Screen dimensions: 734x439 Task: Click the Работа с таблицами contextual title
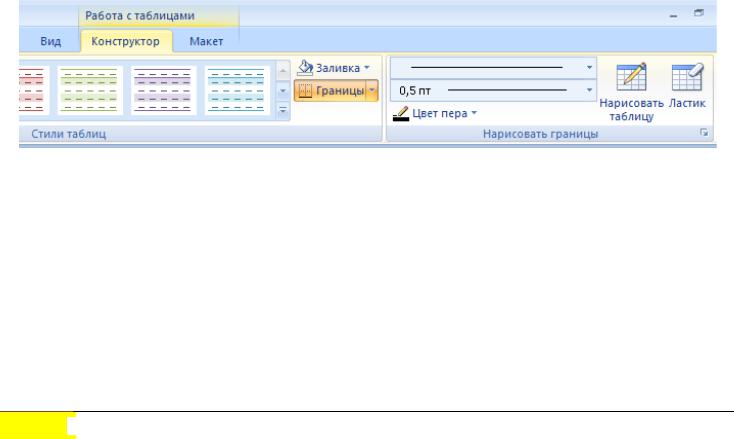coord(140,15)
